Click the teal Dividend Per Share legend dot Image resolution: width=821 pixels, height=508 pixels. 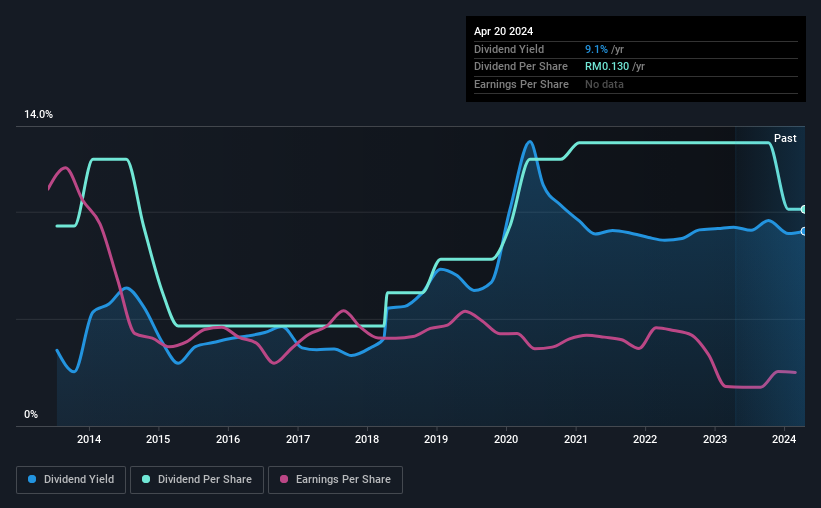click(x=146, y=479)
